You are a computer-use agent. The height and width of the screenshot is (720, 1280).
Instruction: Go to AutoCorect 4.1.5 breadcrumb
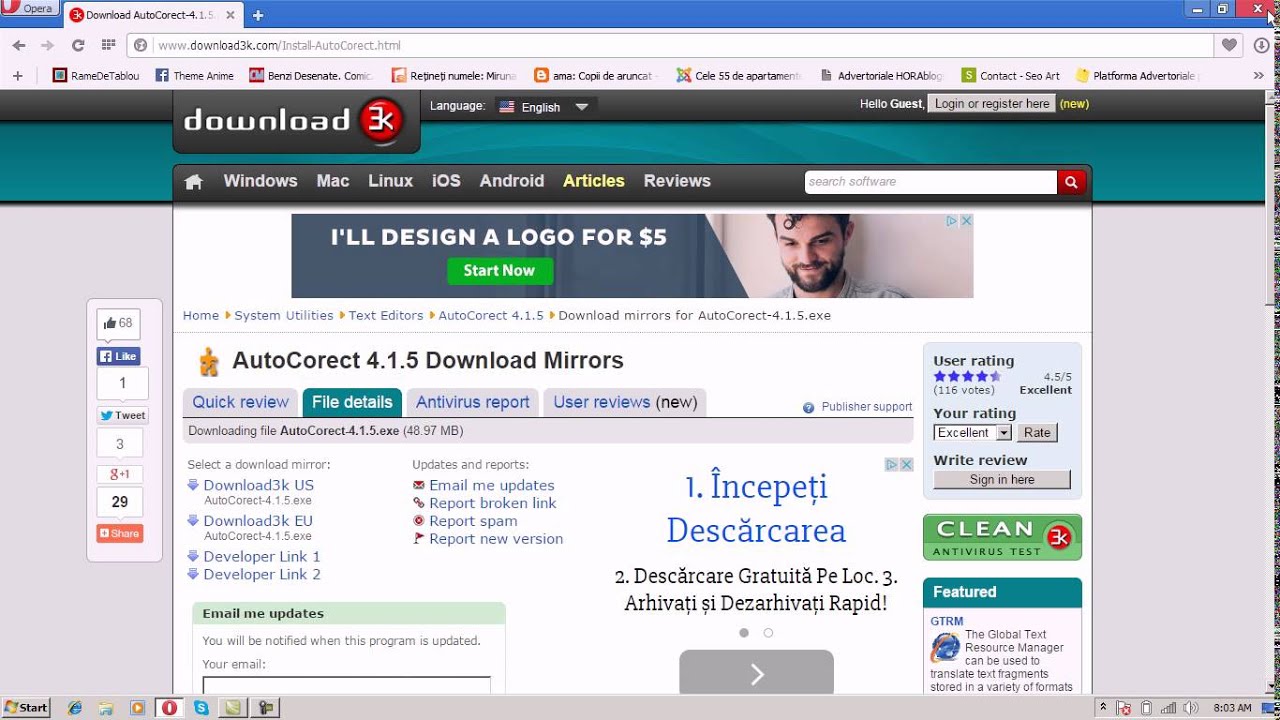[x=491, y=315]
